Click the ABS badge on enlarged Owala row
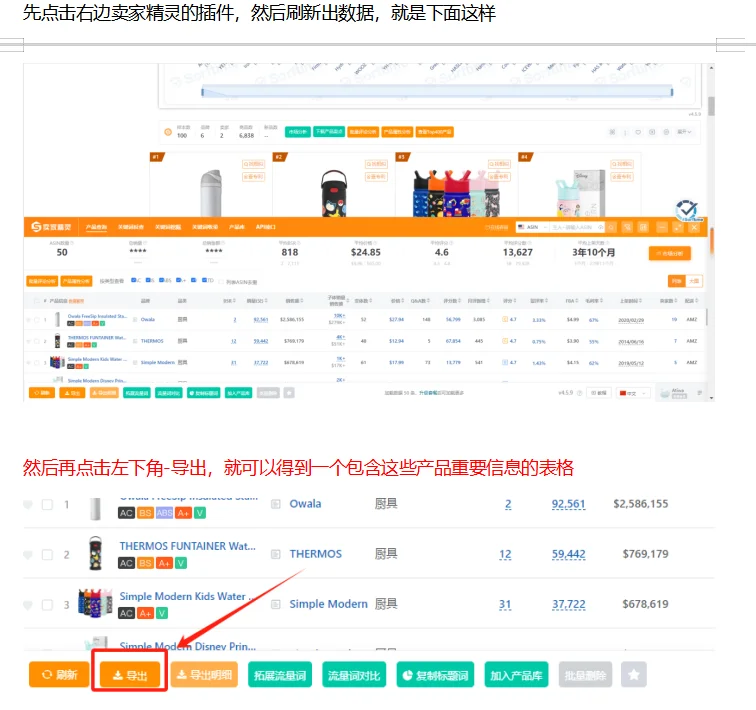 164,513
